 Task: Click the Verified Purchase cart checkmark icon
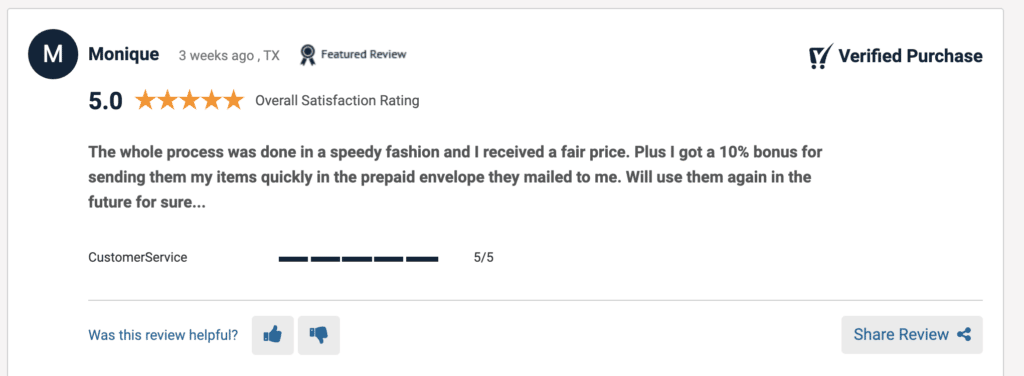tap(821, 56)
